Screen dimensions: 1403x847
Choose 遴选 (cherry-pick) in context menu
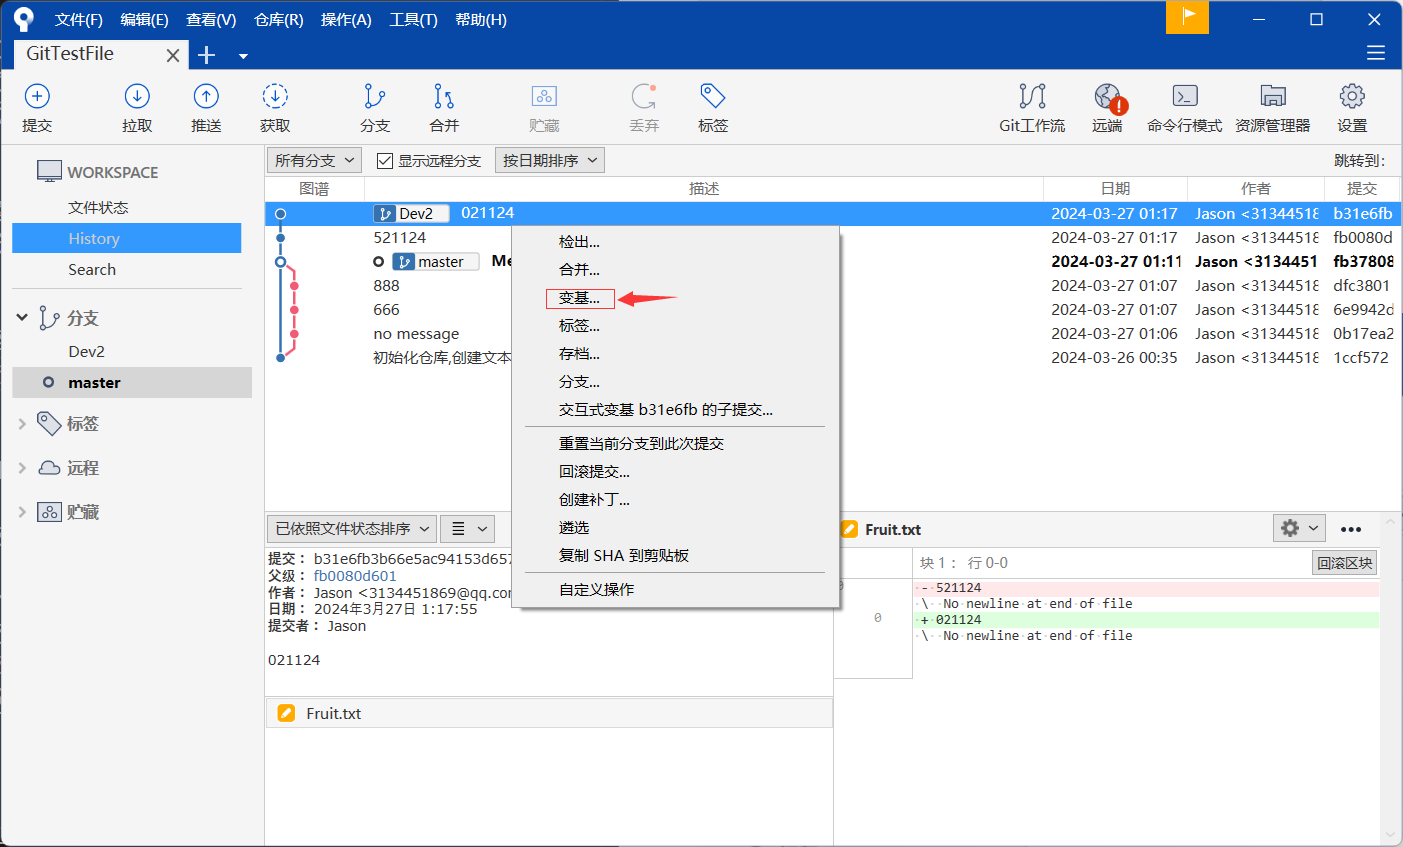(x=574, y=528)
